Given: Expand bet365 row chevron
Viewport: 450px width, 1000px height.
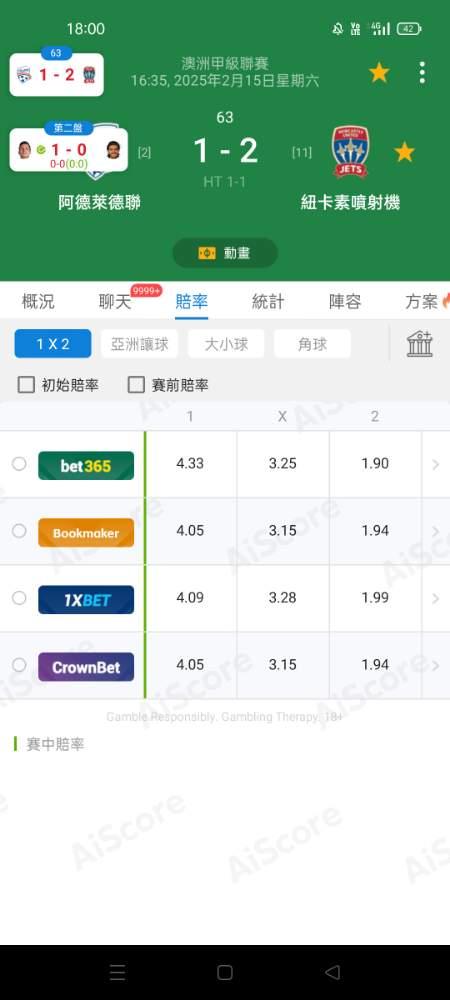Looking at the screenshot, I should [436, 464].
